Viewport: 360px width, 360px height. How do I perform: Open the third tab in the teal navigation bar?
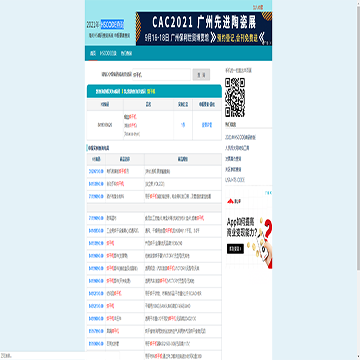126,53
